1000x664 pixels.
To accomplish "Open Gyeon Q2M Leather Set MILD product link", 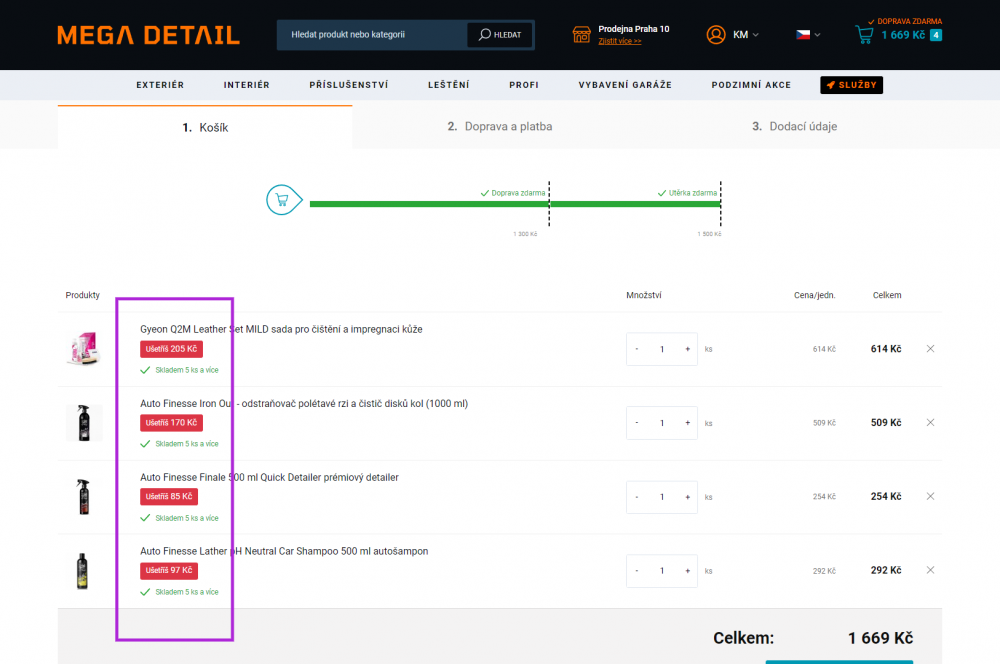I will coord(281,329).
